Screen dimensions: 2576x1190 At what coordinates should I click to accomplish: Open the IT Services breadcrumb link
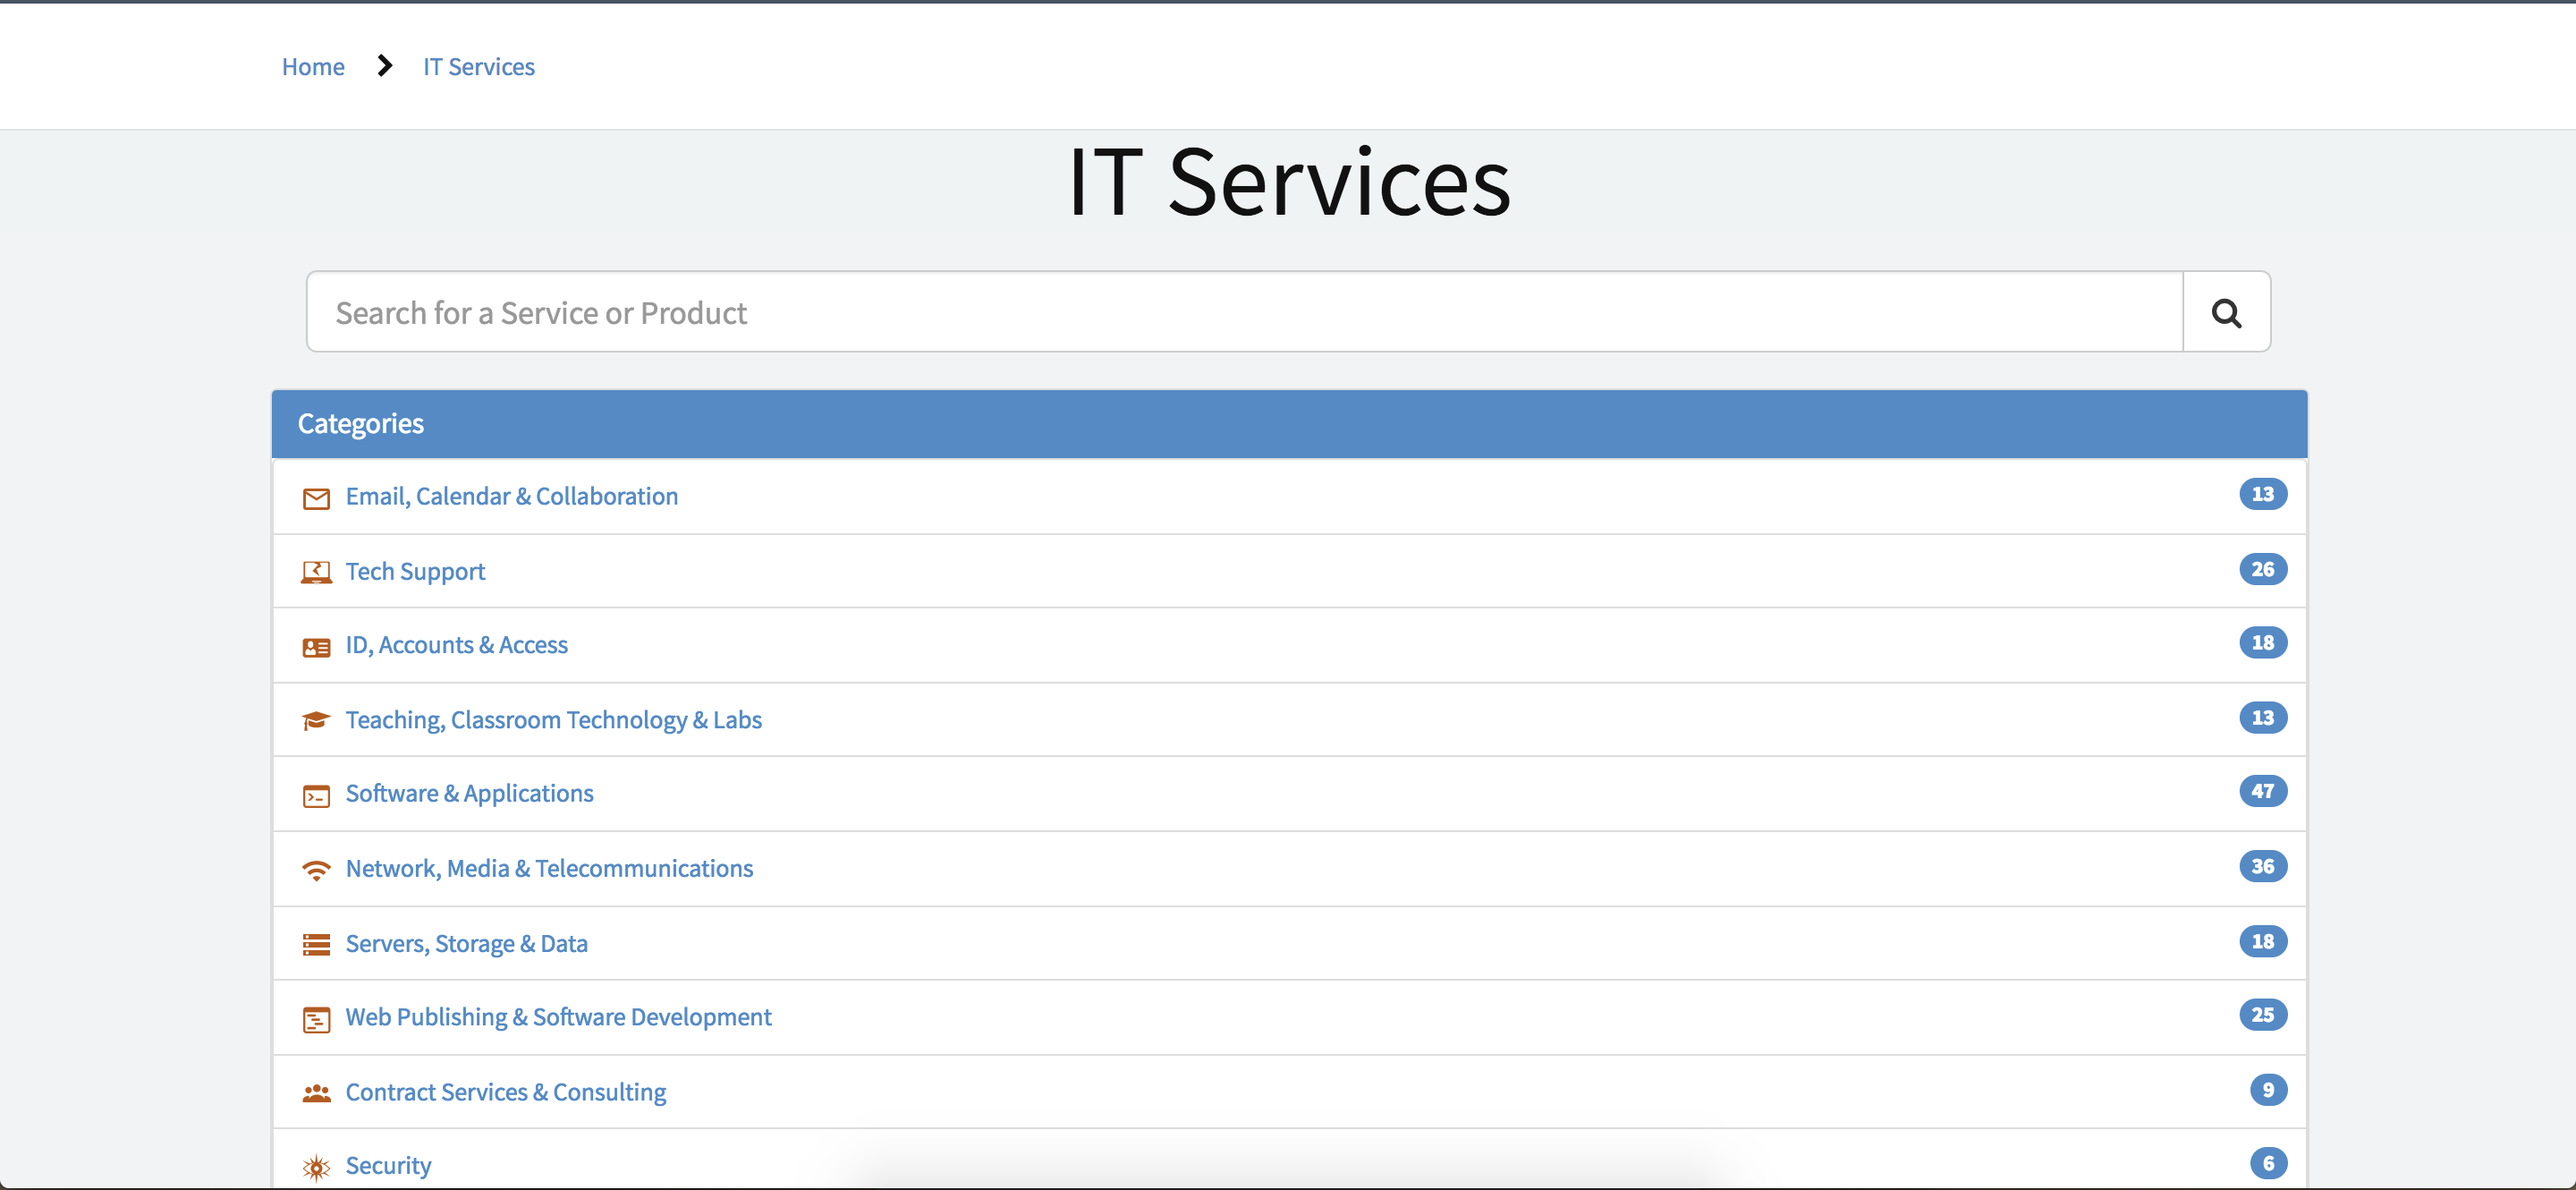point(478,66)
